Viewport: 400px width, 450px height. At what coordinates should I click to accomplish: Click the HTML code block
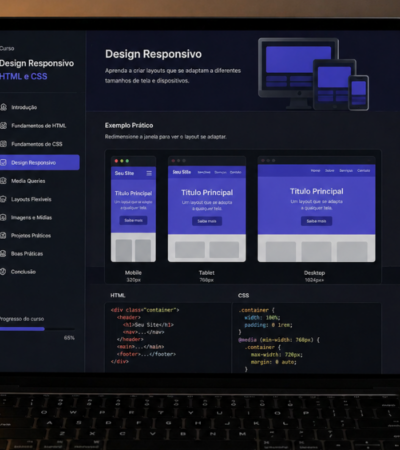pos(168,337)
